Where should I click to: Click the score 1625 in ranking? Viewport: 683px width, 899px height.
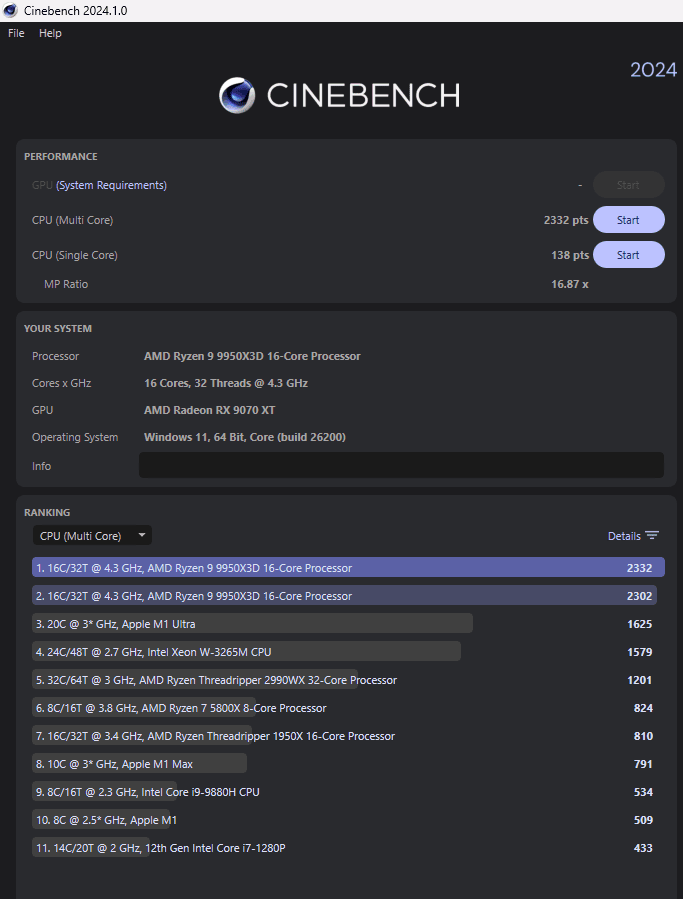point(639,624)
